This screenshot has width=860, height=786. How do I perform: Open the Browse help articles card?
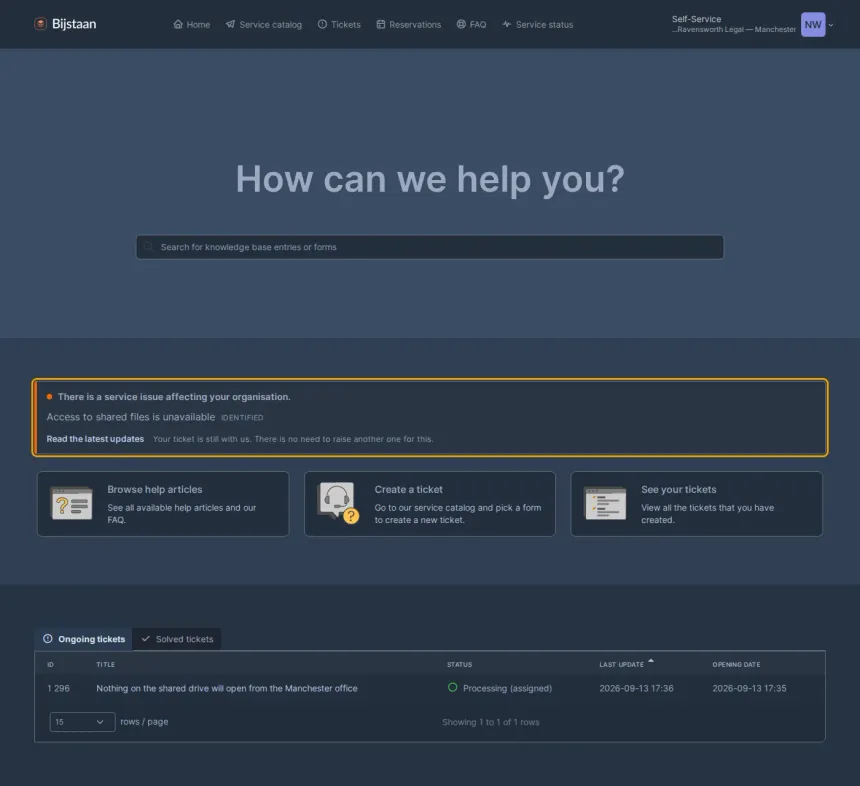click(x=163, y=504)
